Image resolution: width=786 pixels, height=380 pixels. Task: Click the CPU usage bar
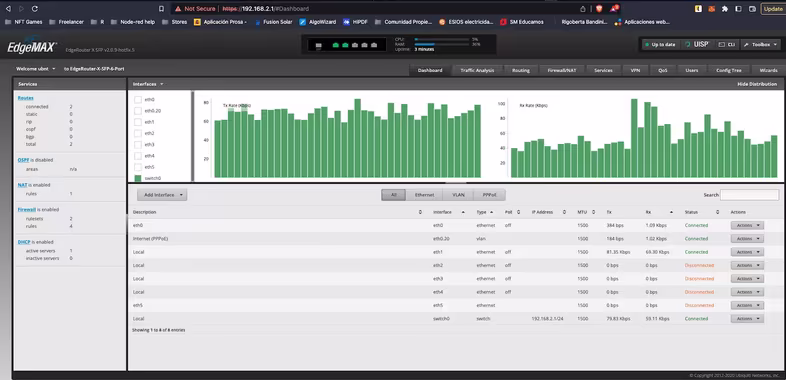441,39
